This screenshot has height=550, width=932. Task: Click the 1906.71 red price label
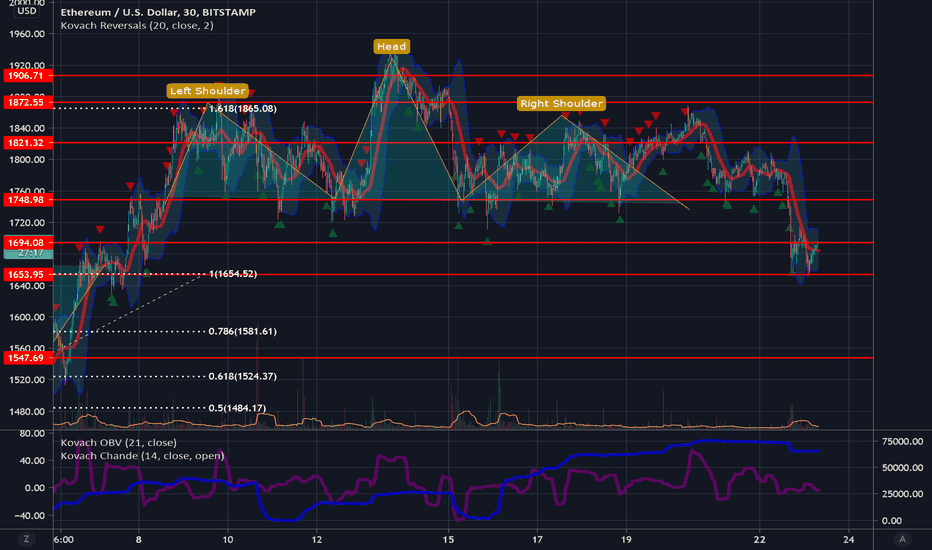27,76
